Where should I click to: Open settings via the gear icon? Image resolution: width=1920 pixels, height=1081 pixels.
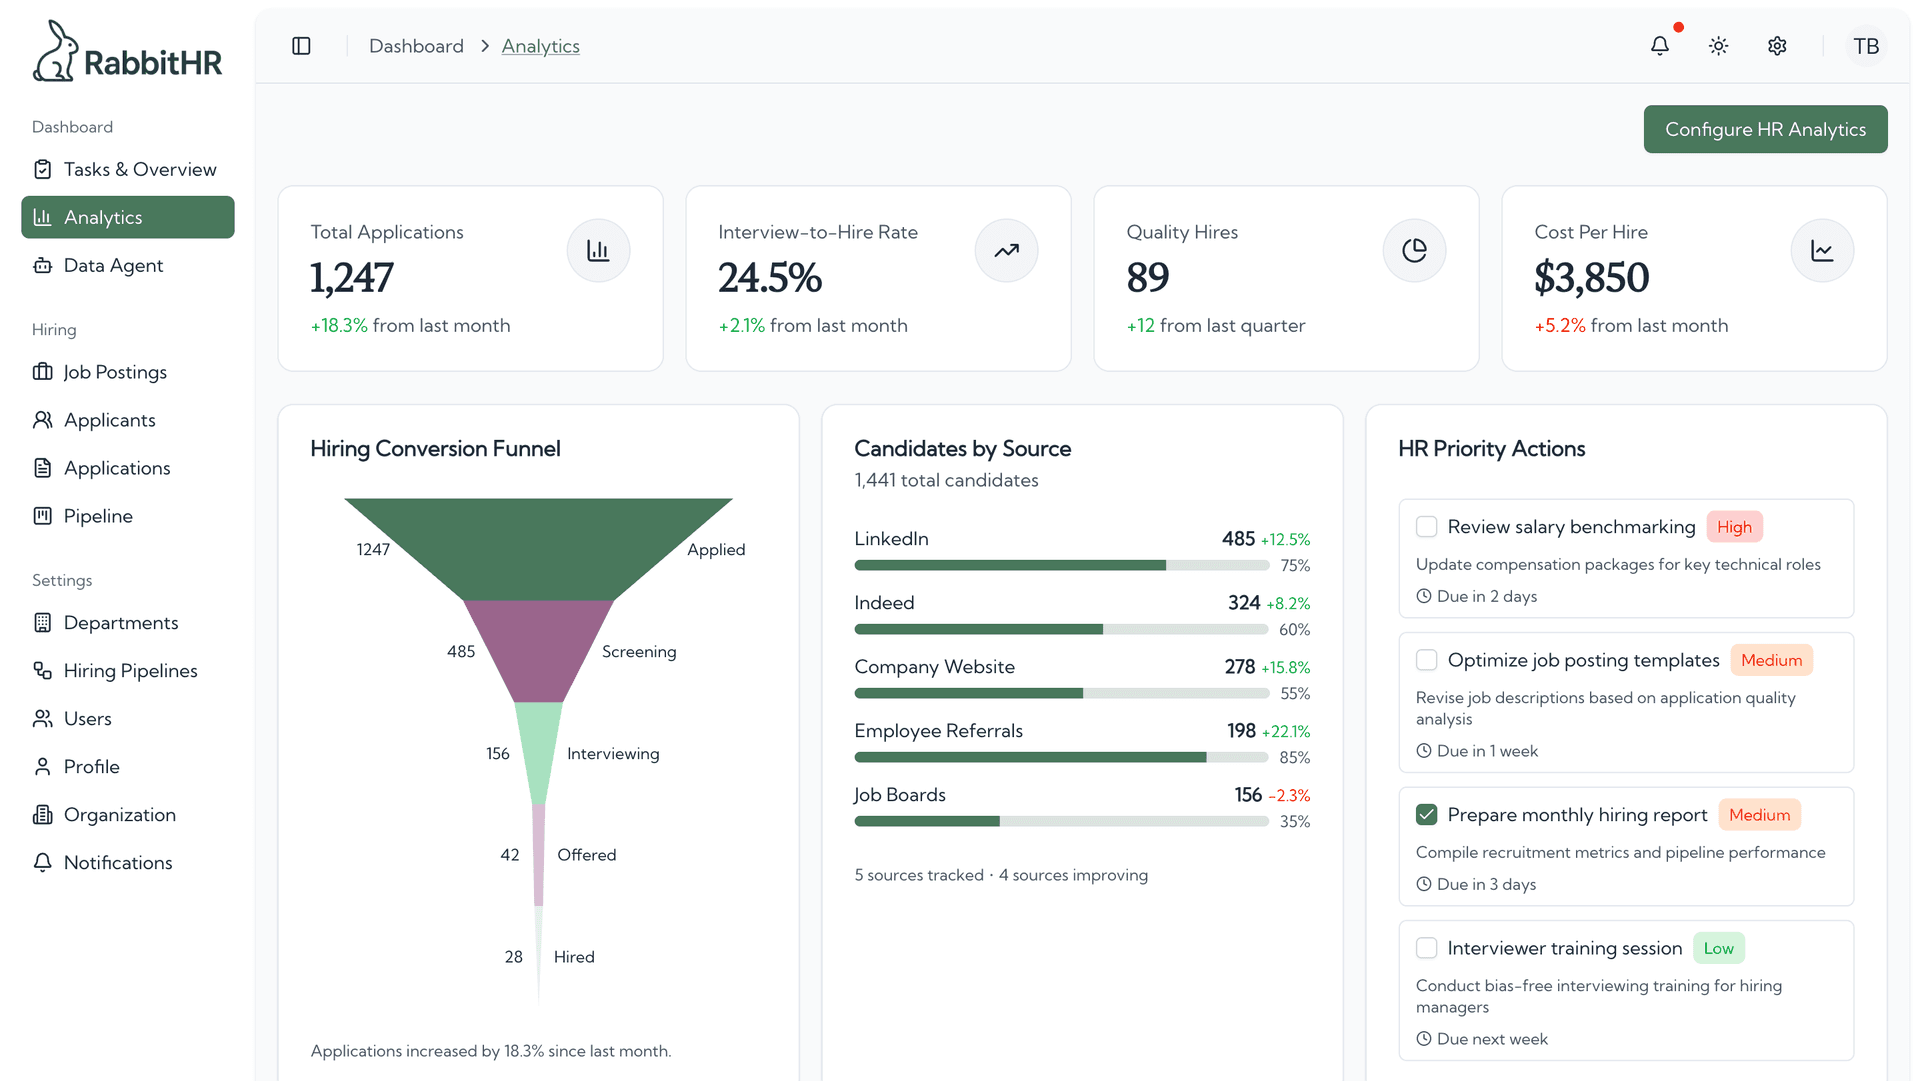point(1777,45)
